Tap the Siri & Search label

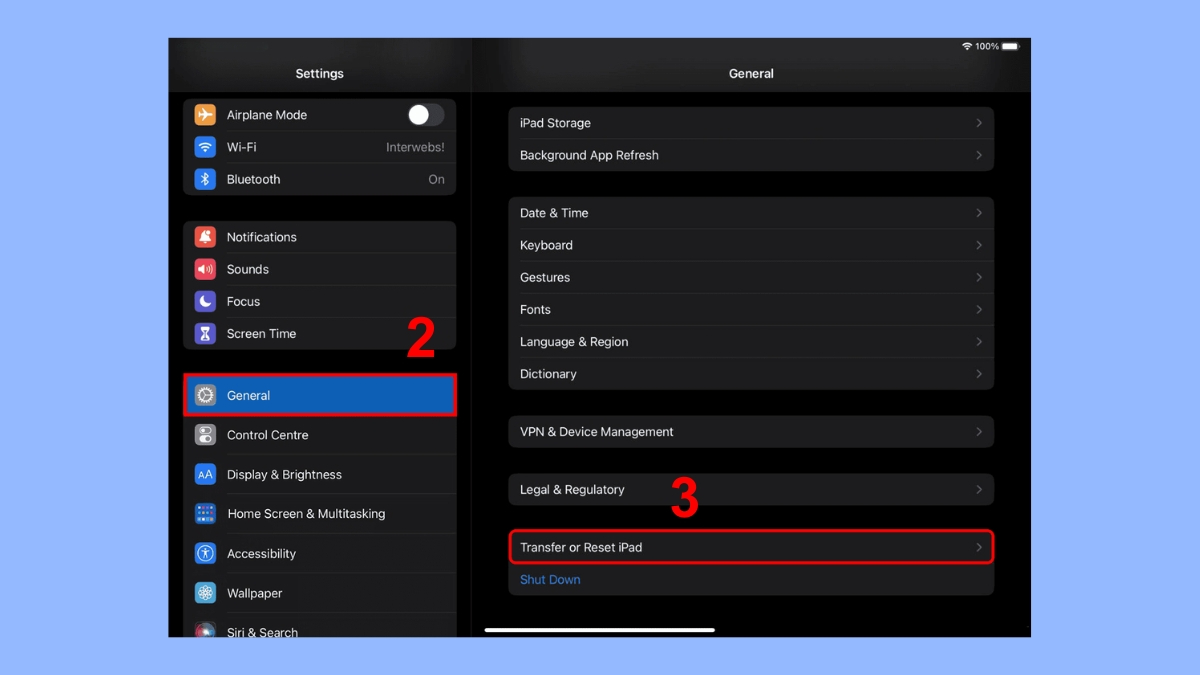coord(262,632)
